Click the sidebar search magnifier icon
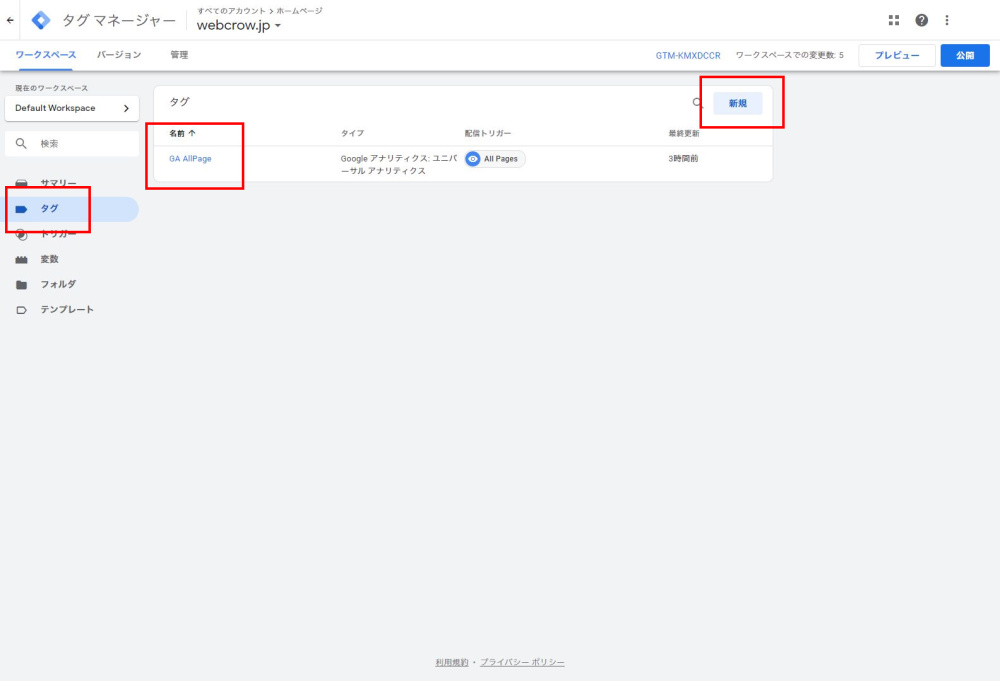 click(x=21, y=143)
